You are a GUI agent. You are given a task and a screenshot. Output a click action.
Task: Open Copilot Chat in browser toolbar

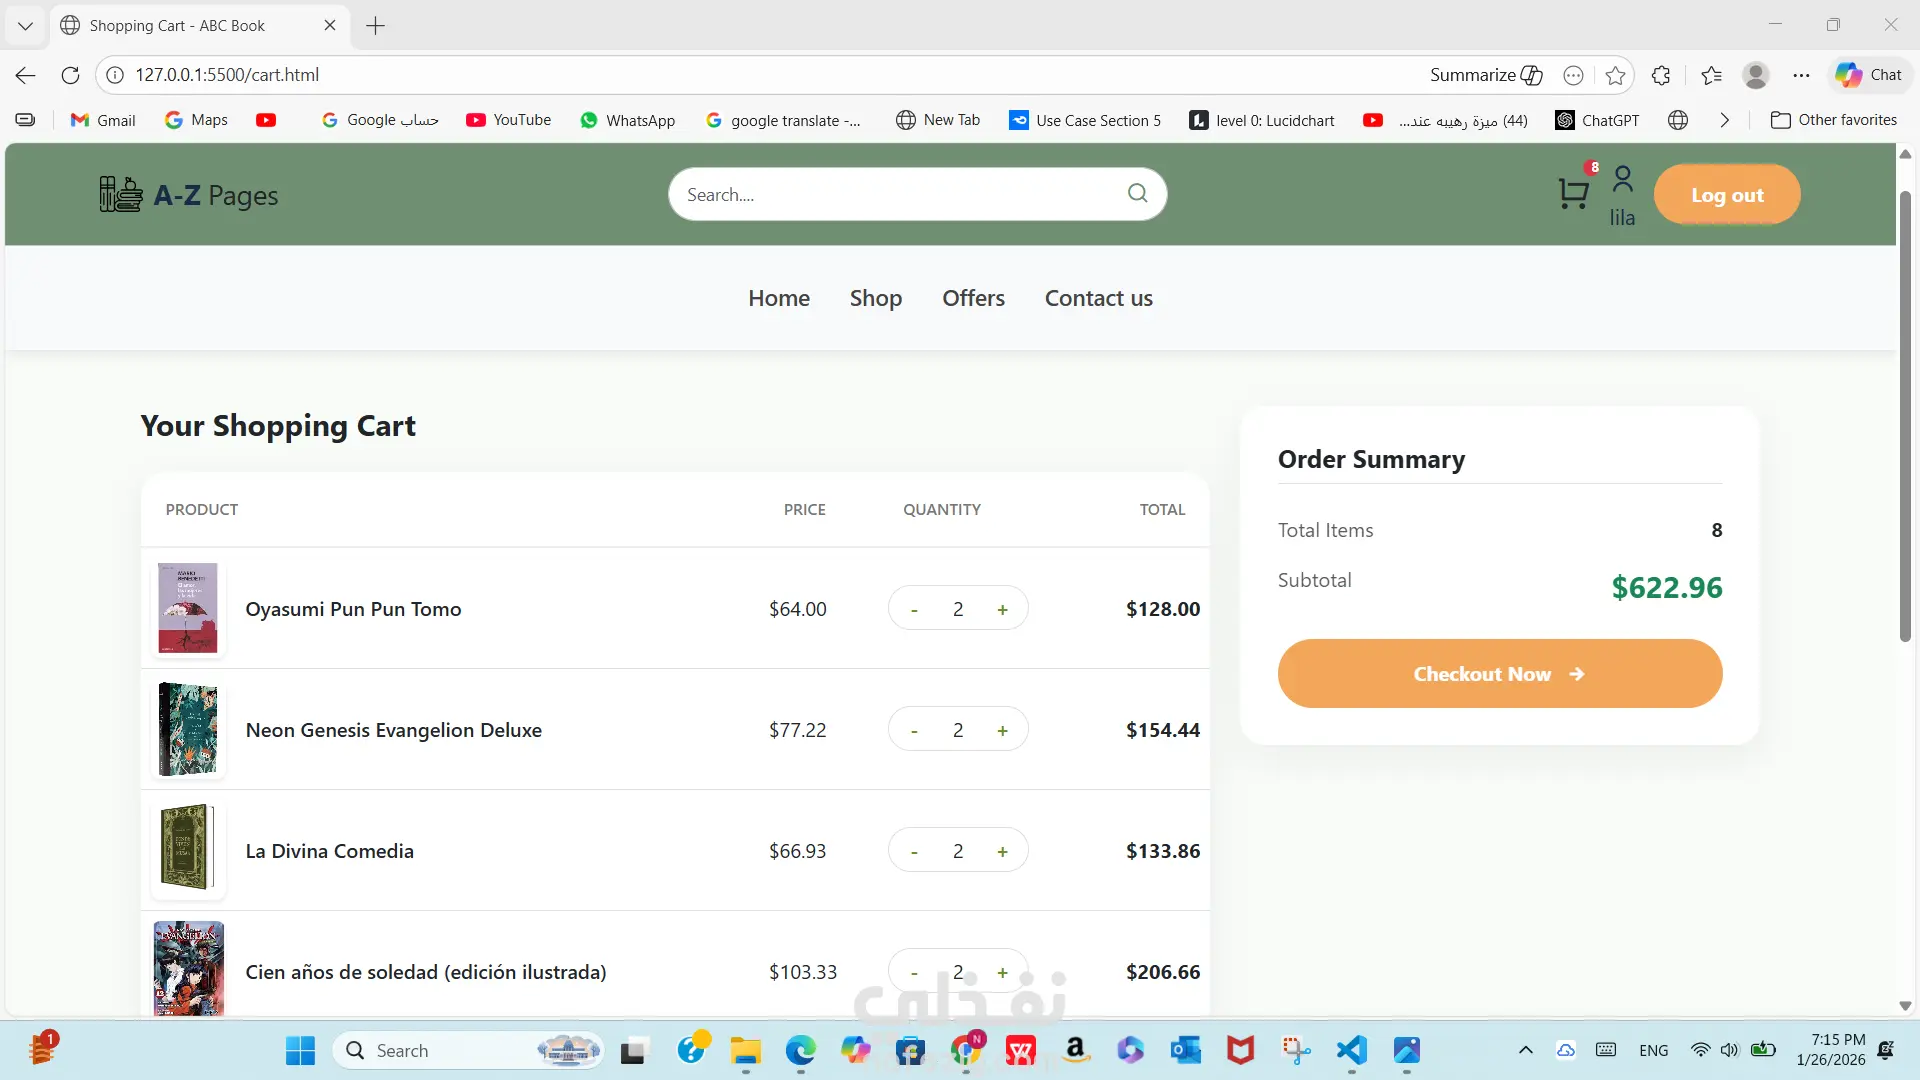1868,75
